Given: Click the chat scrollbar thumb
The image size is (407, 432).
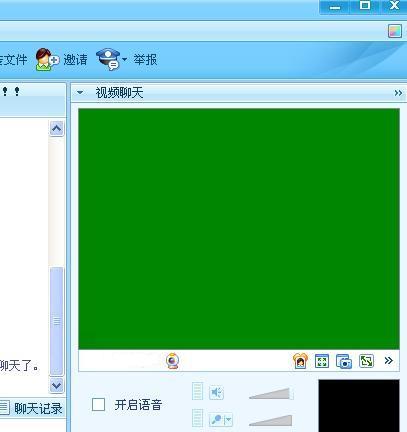Looking at the screenshot, I should (x=56, y=321).
